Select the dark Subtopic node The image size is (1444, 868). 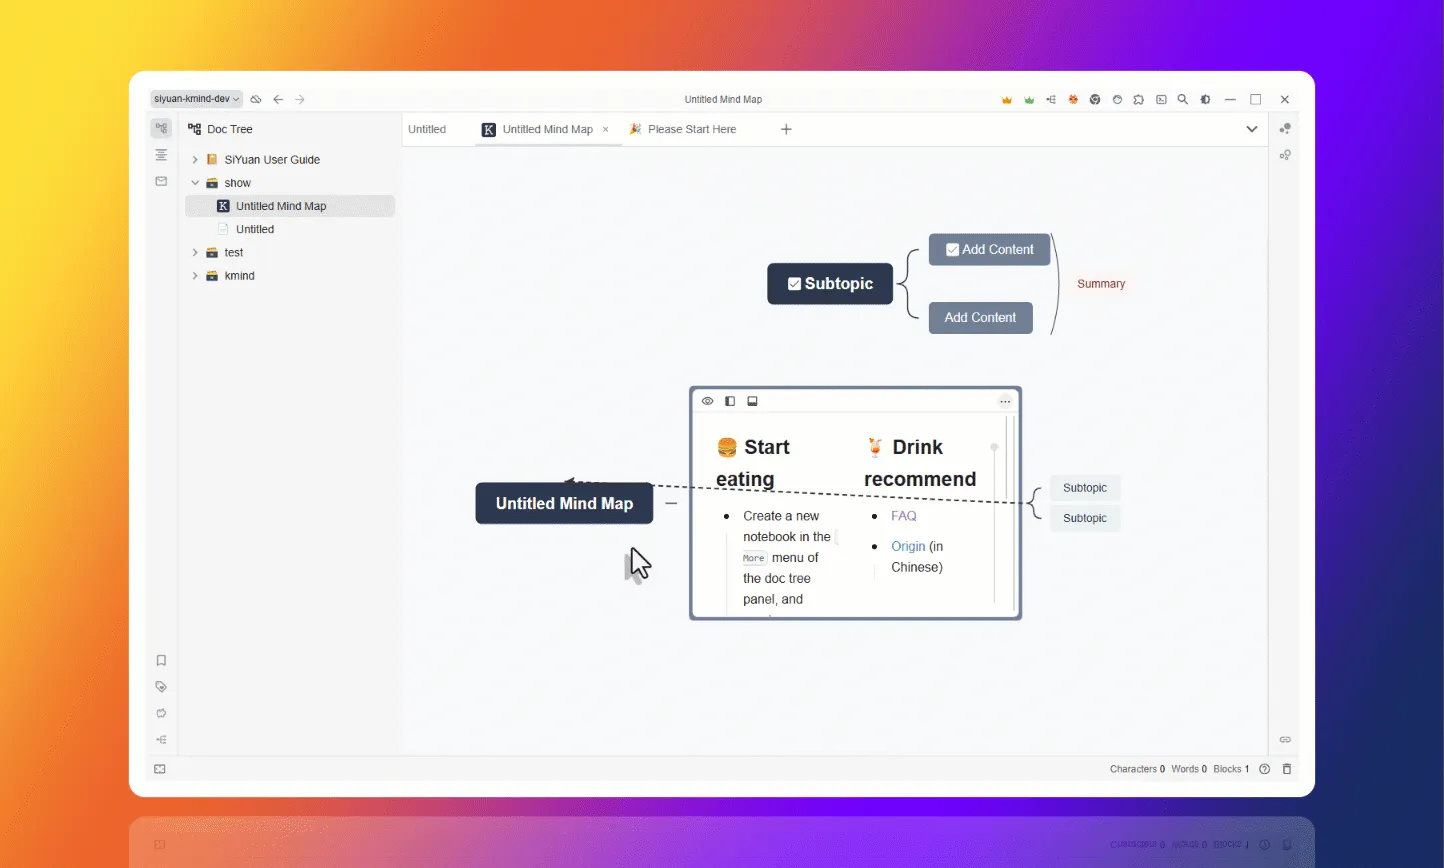[830, 284]
